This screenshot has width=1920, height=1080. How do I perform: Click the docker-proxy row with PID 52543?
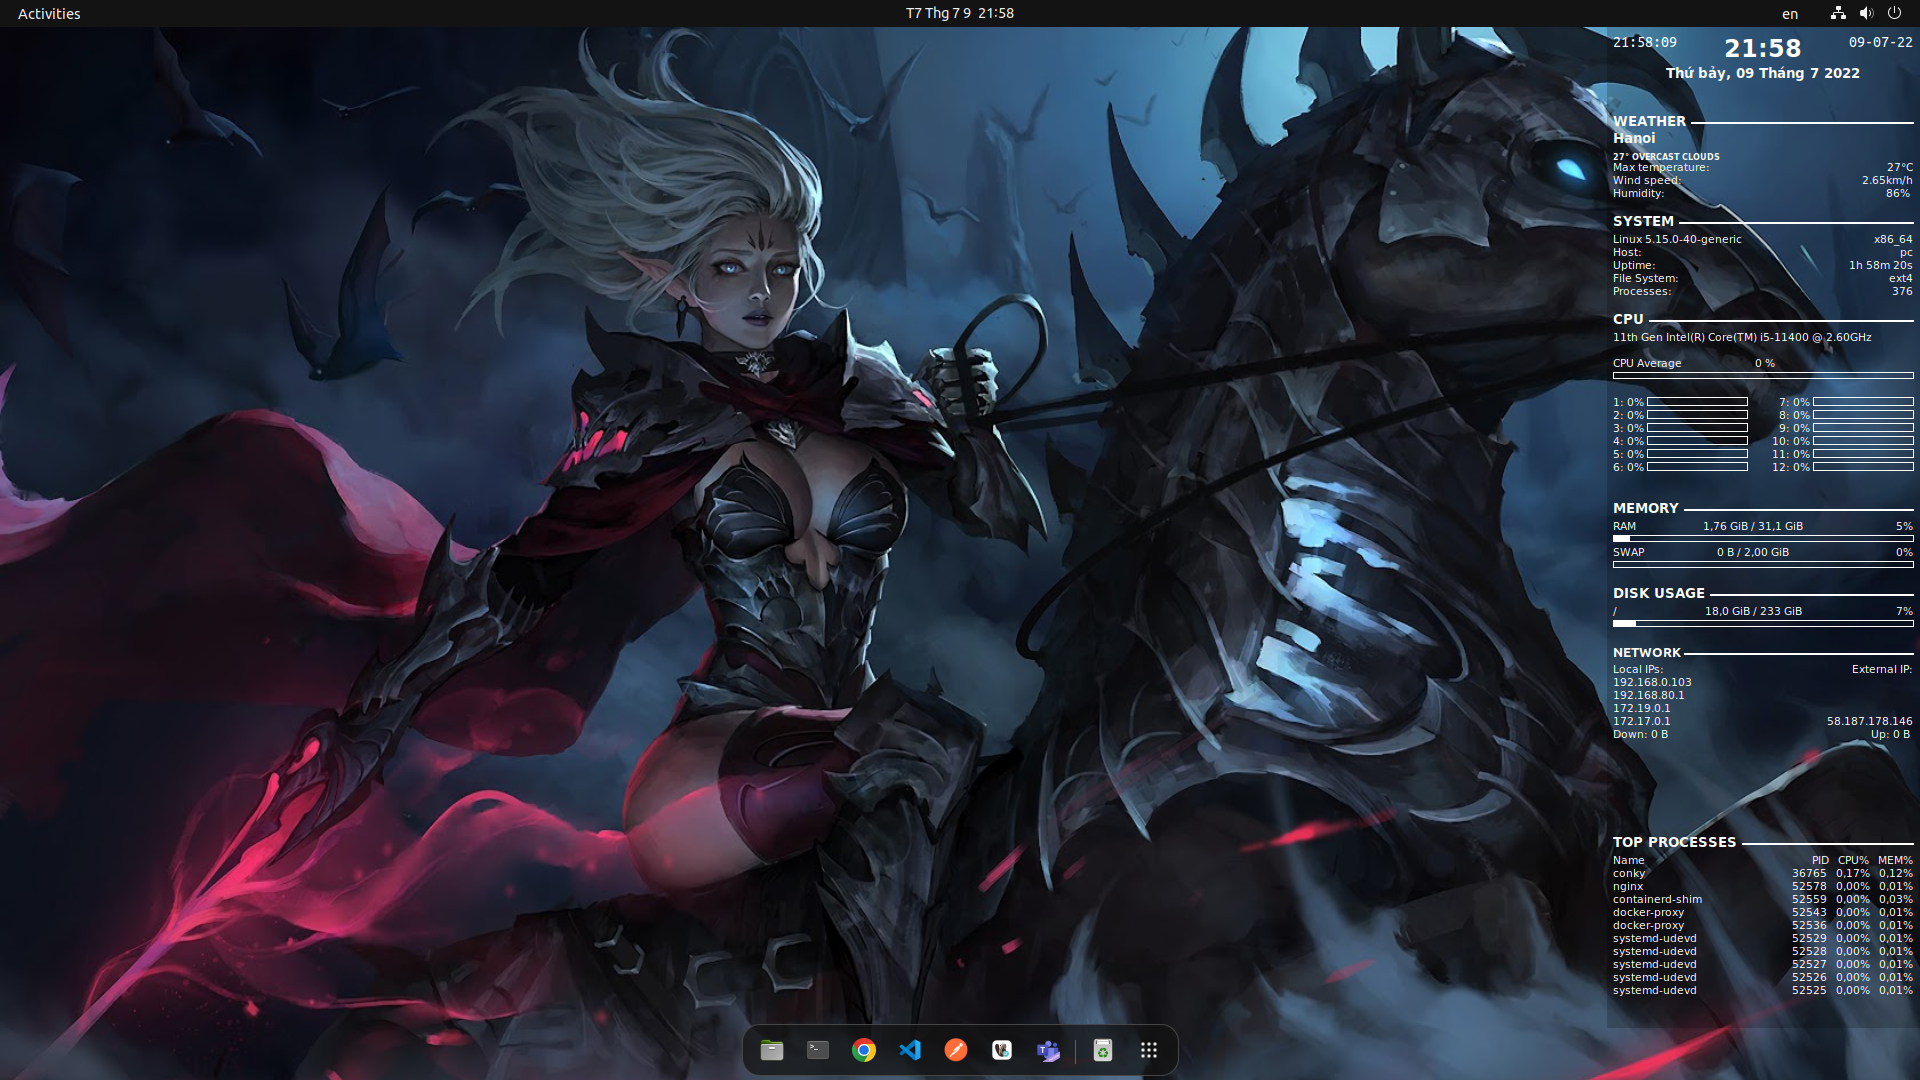(x=1763, y=912)
